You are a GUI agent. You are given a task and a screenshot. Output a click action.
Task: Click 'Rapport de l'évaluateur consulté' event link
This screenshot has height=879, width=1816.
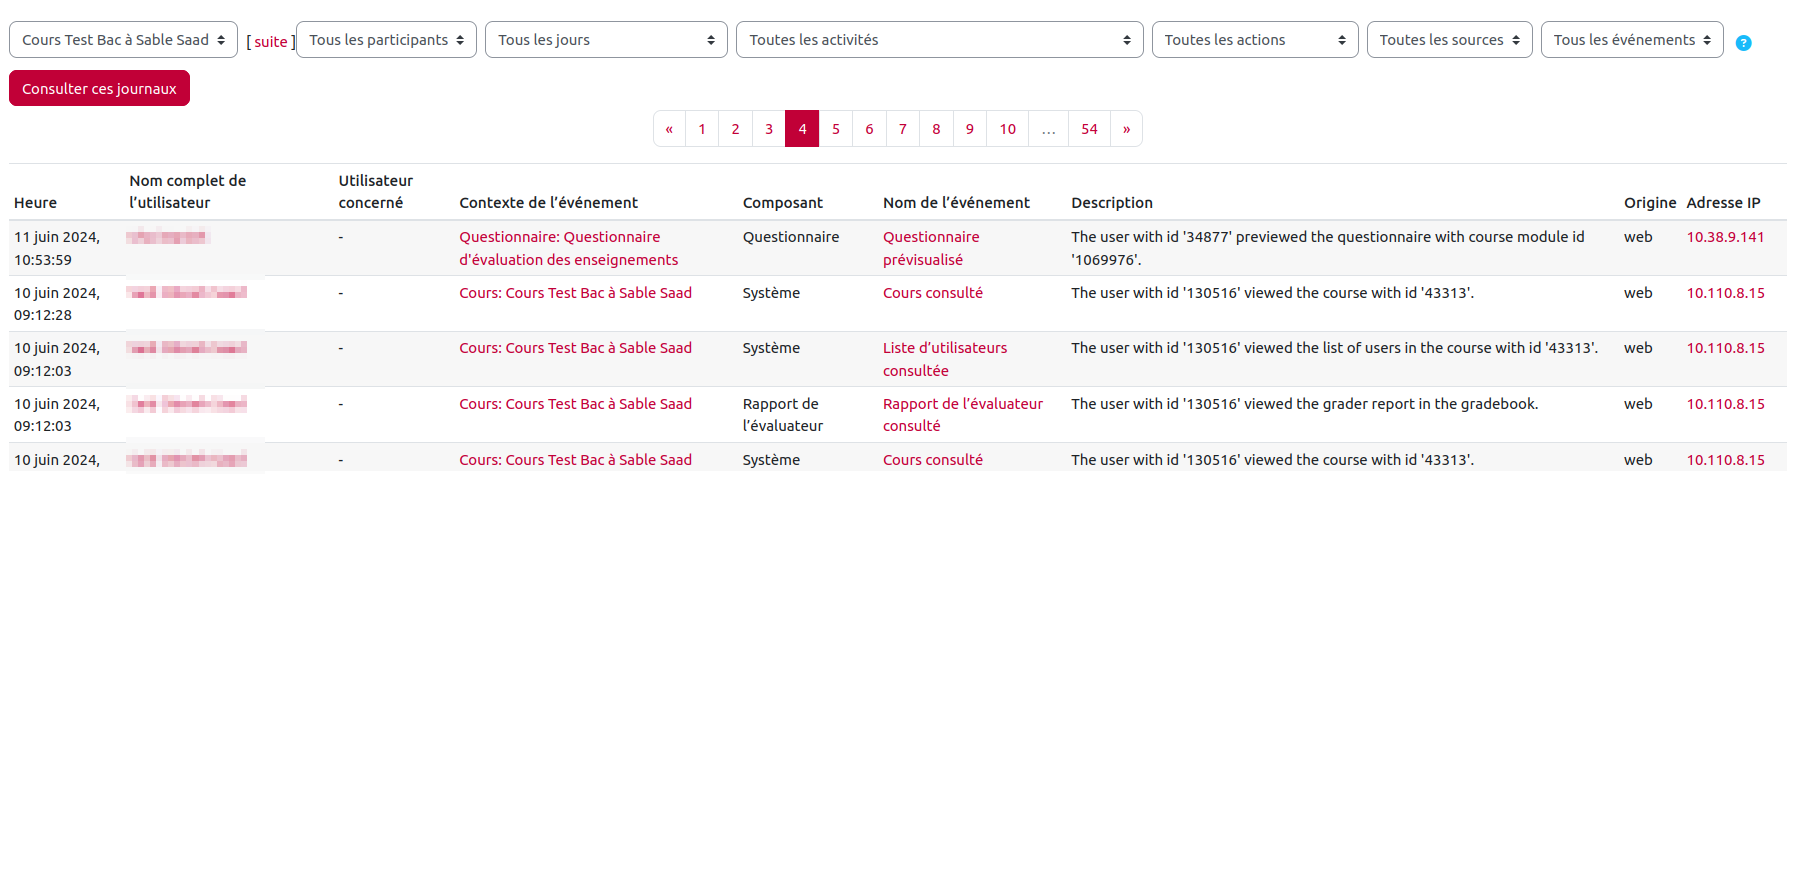tap(962, 415)
